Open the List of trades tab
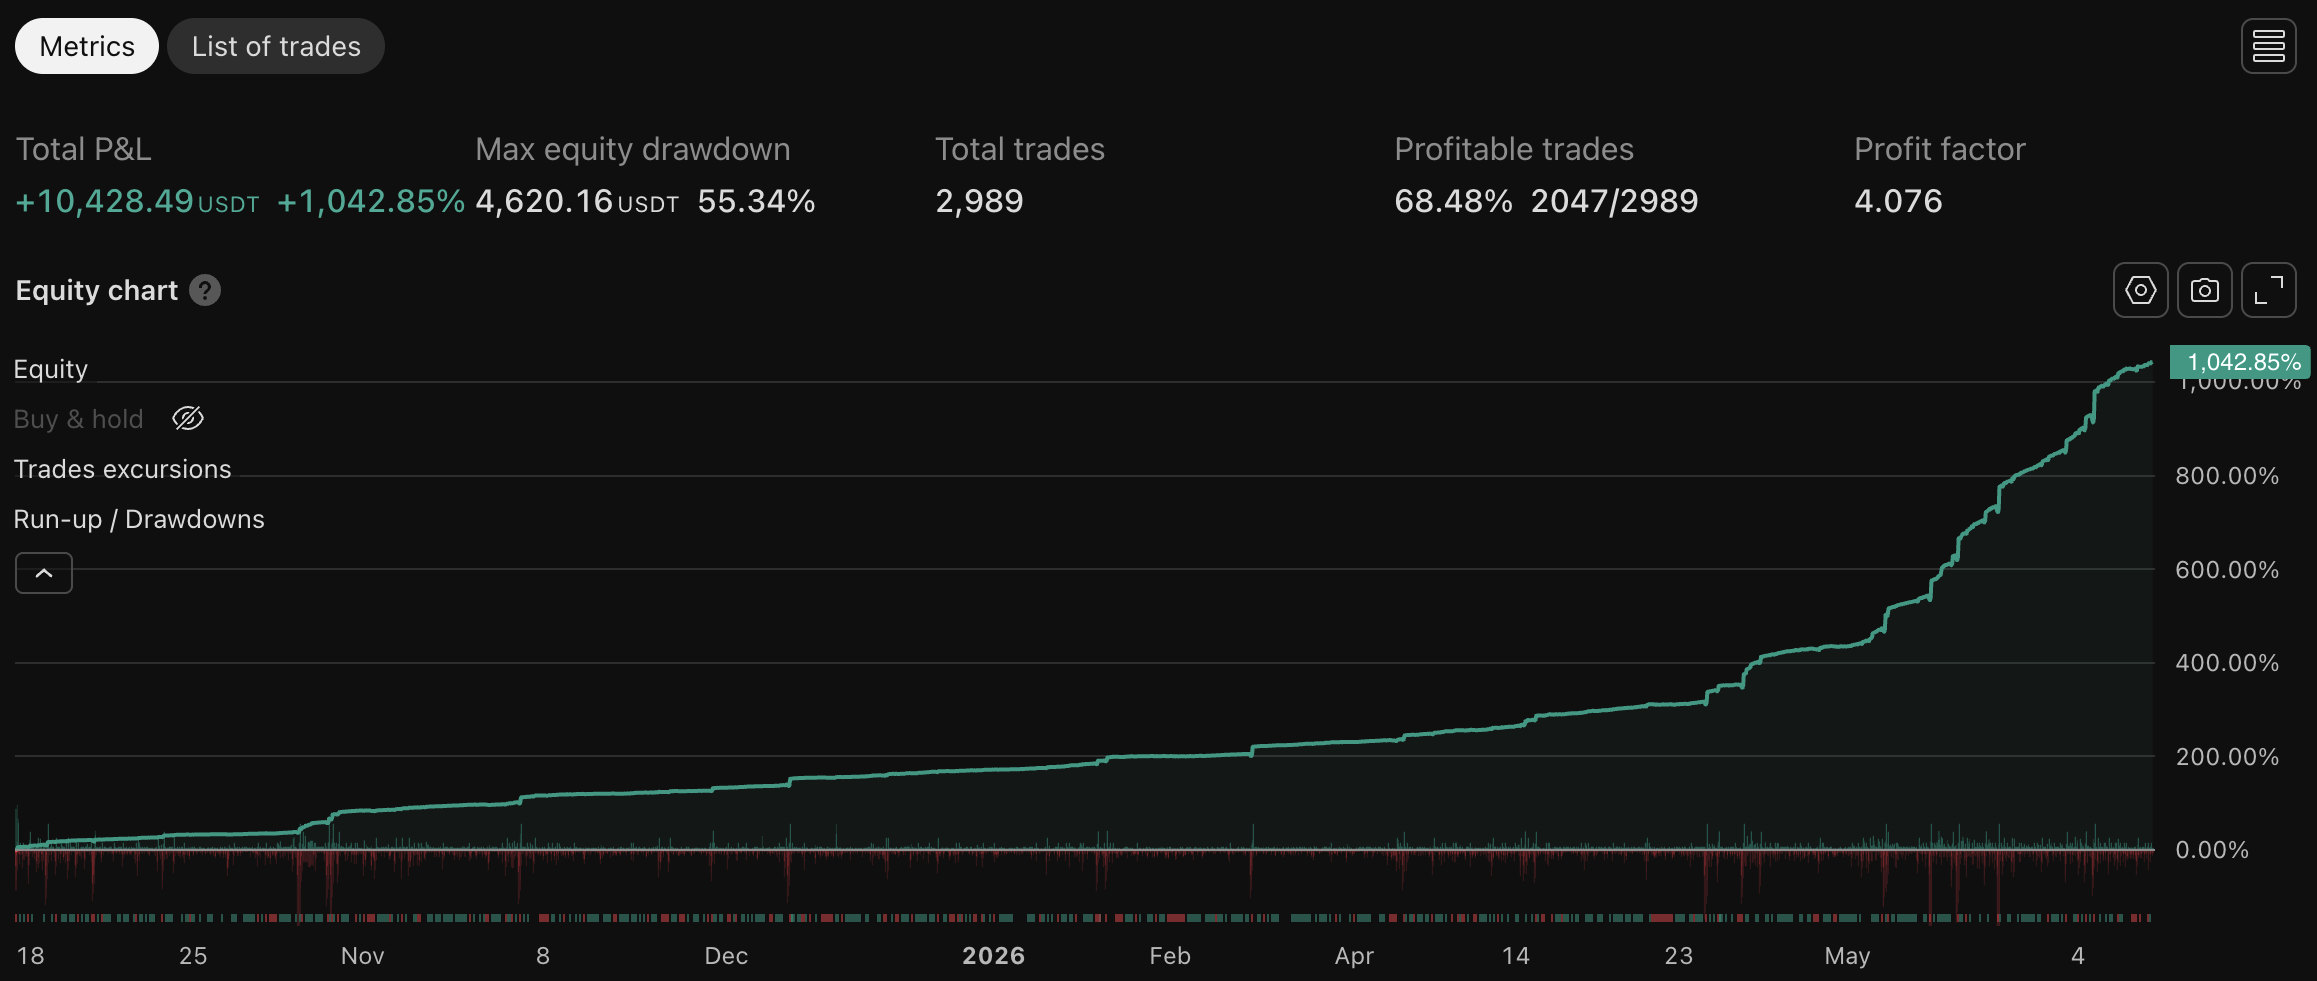This screenshot has width=2317, height=981. tap(276, 46)
